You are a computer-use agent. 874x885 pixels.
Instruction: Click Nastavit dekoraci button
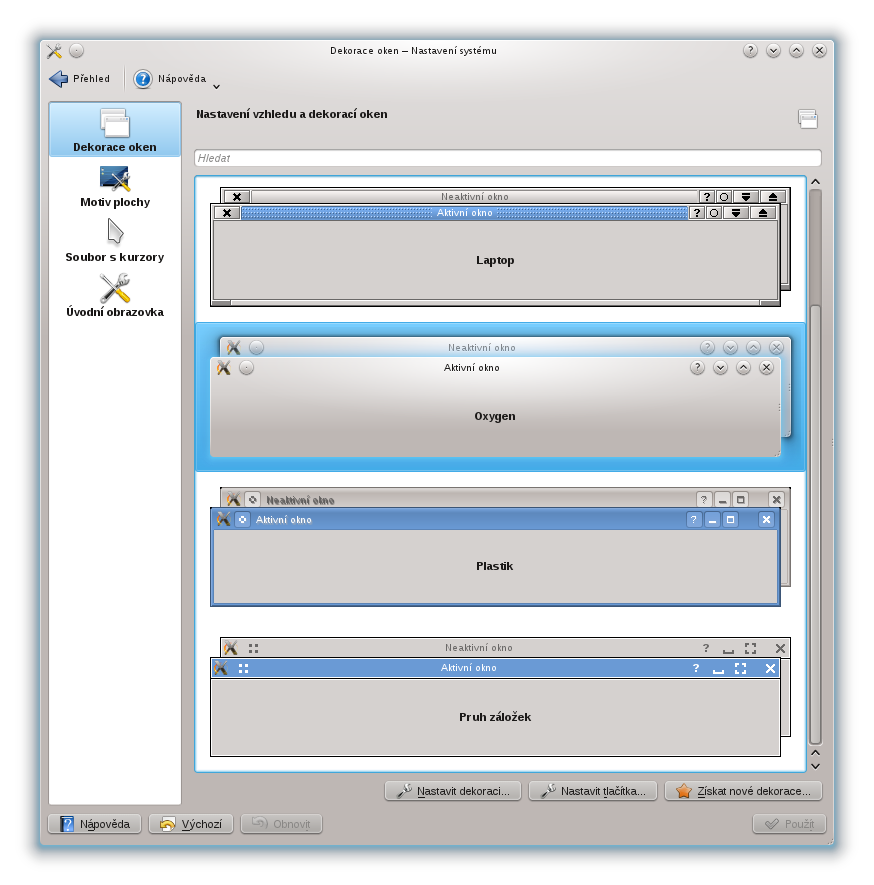[x=453, y=791]
